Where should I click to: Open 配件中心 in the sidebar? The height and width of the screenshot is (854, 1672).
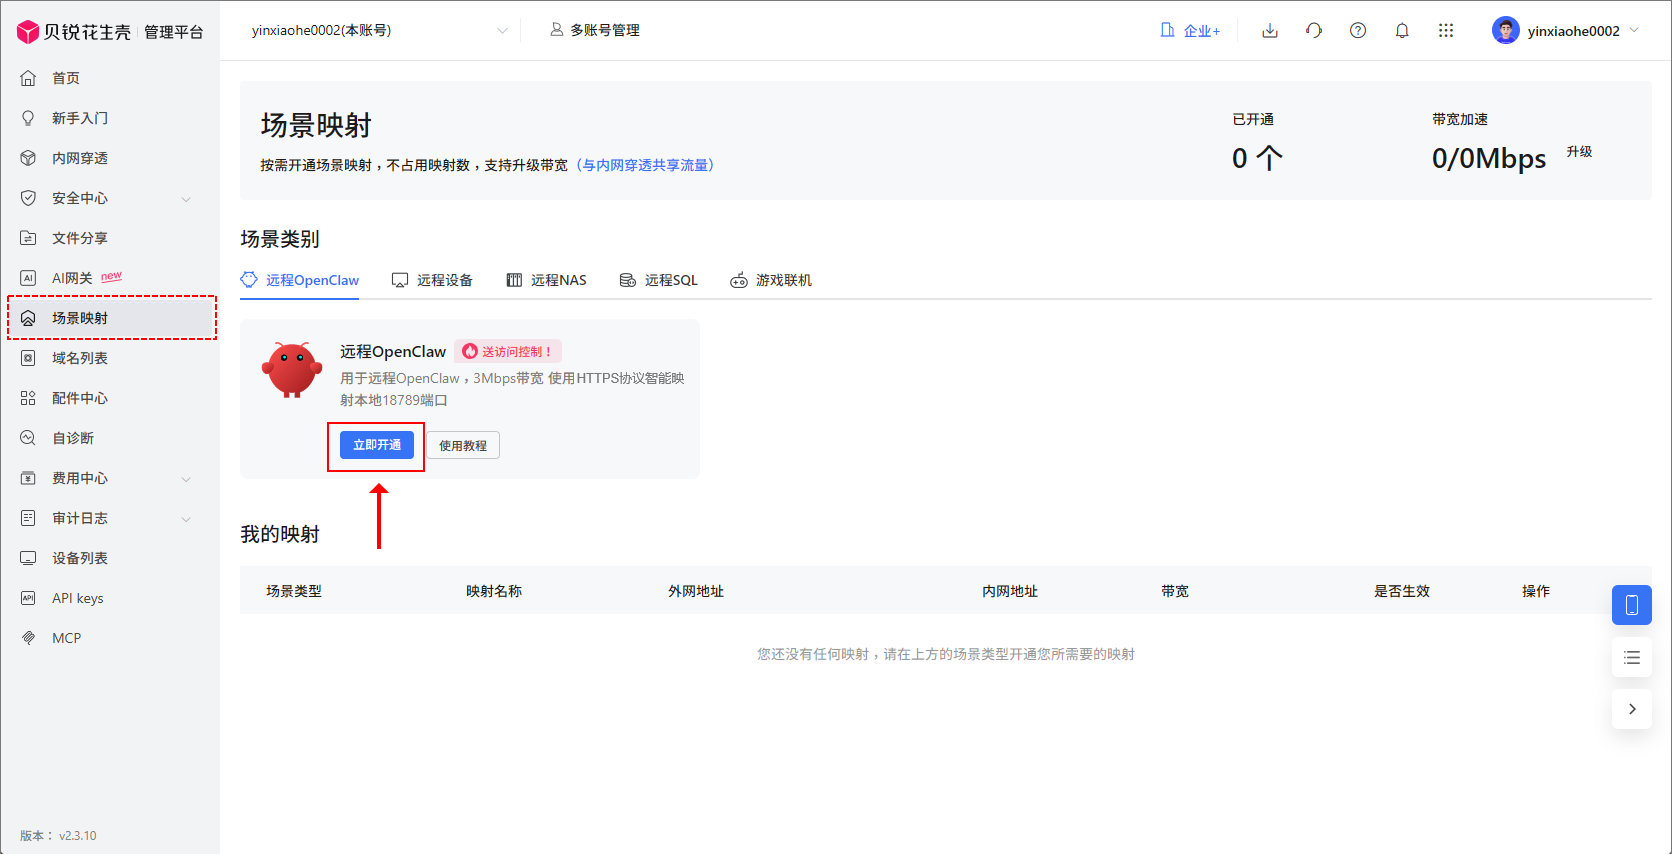coord(80,398)
